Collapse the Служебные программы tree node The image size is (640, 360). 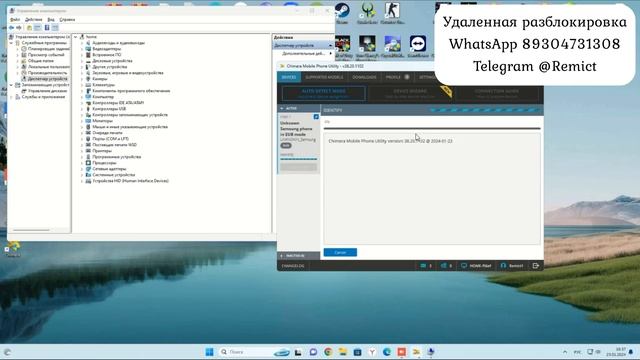click(11, 43)
